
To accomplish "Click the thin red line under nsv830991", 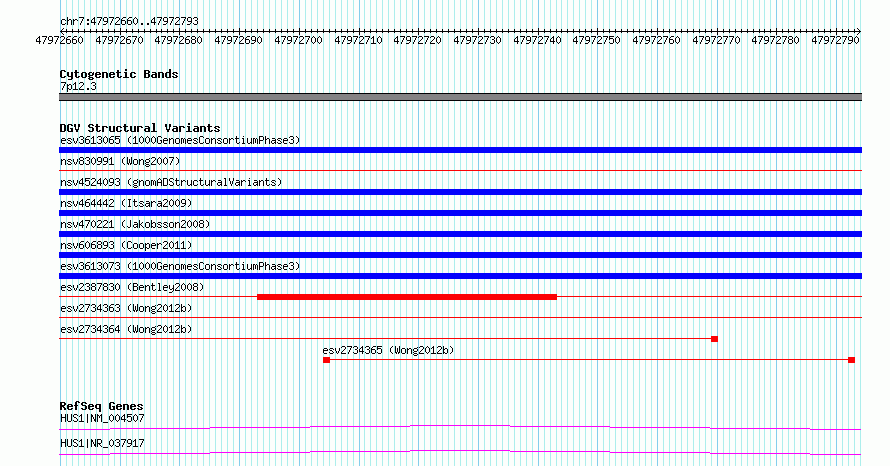I will 460,170.
